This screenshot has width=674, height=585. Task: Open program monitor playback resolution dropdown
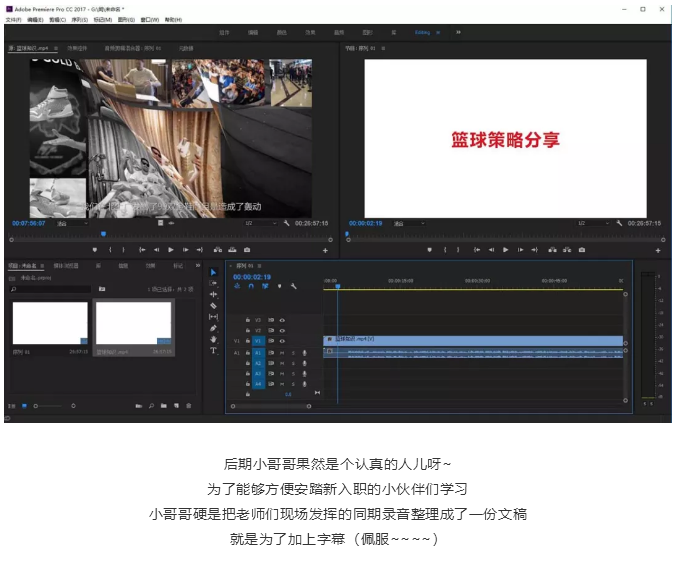pos(593,223)
